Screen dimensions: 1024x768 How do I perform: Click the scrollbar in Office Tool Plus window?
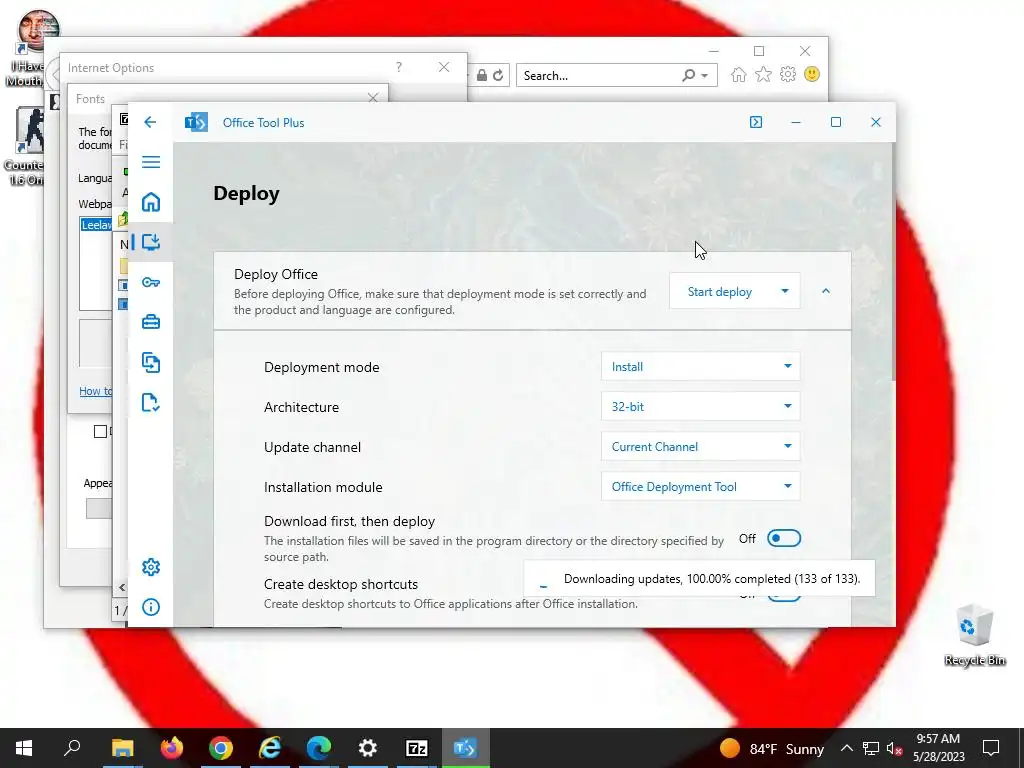coord(893,261)
